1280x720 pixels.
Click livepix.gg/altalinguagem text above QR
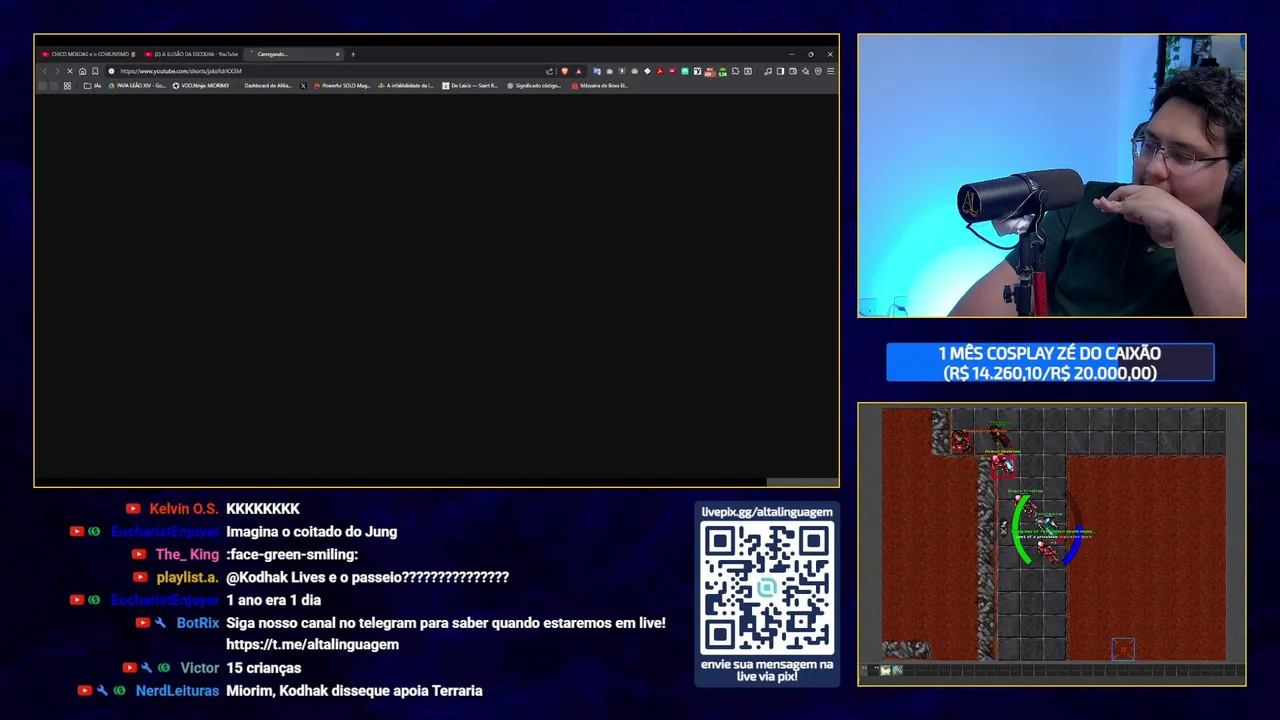[x=766, y=512]
